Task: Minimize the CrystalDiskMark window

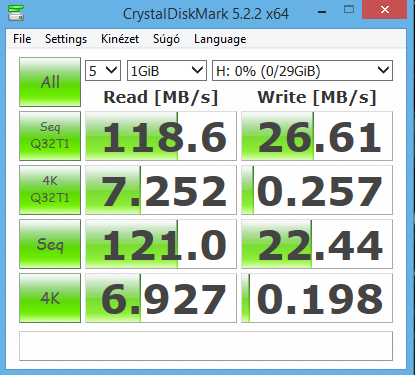Action: click(322, 11)
